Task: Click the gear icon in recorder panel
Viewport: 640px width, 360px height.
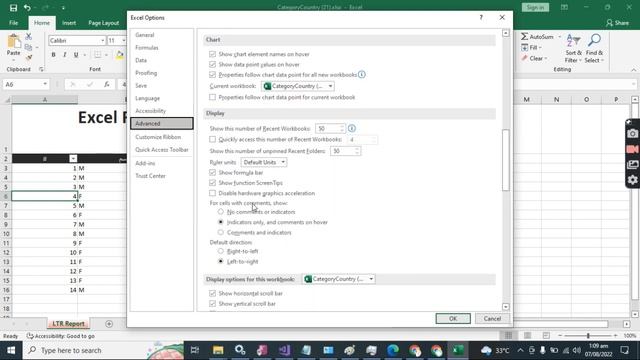Action: tap(632, 180)
